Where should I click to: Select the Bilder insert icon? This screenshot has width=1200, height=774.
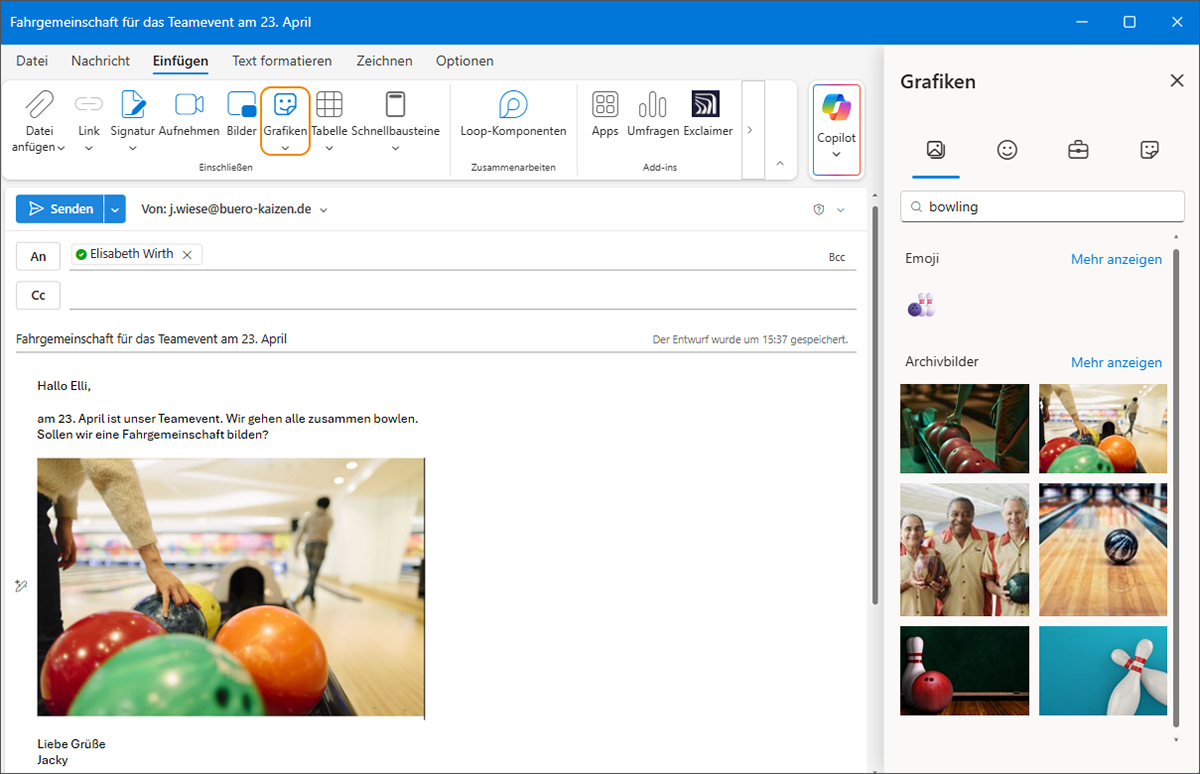coord(242,105)
